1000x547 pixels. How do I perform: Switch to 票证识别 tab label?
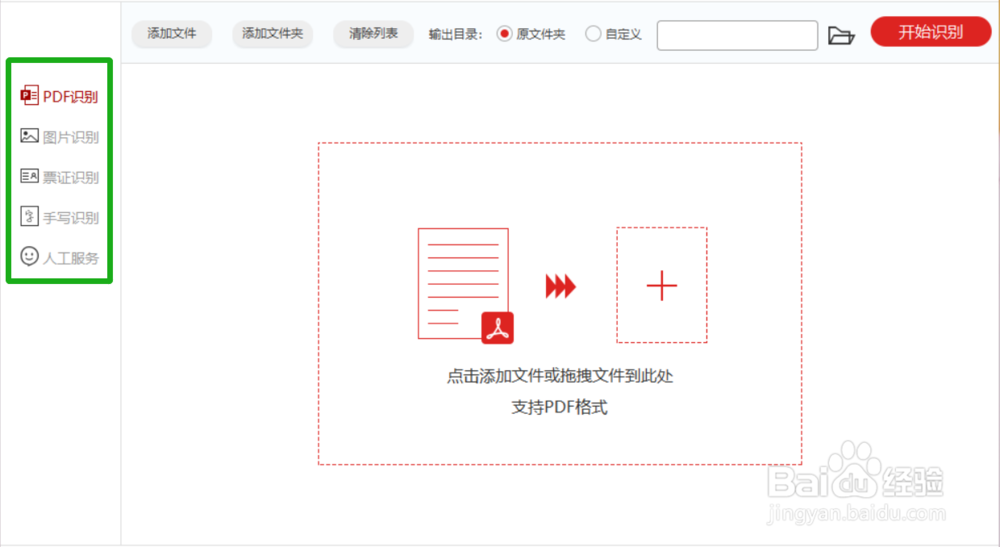[71, 177]
